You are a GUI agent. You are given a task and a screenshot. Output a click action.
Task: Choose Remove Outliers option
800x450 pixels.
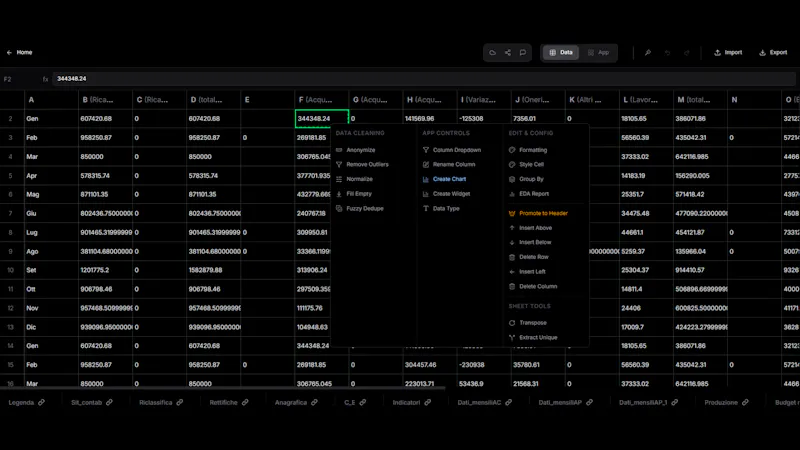point(367,164)
